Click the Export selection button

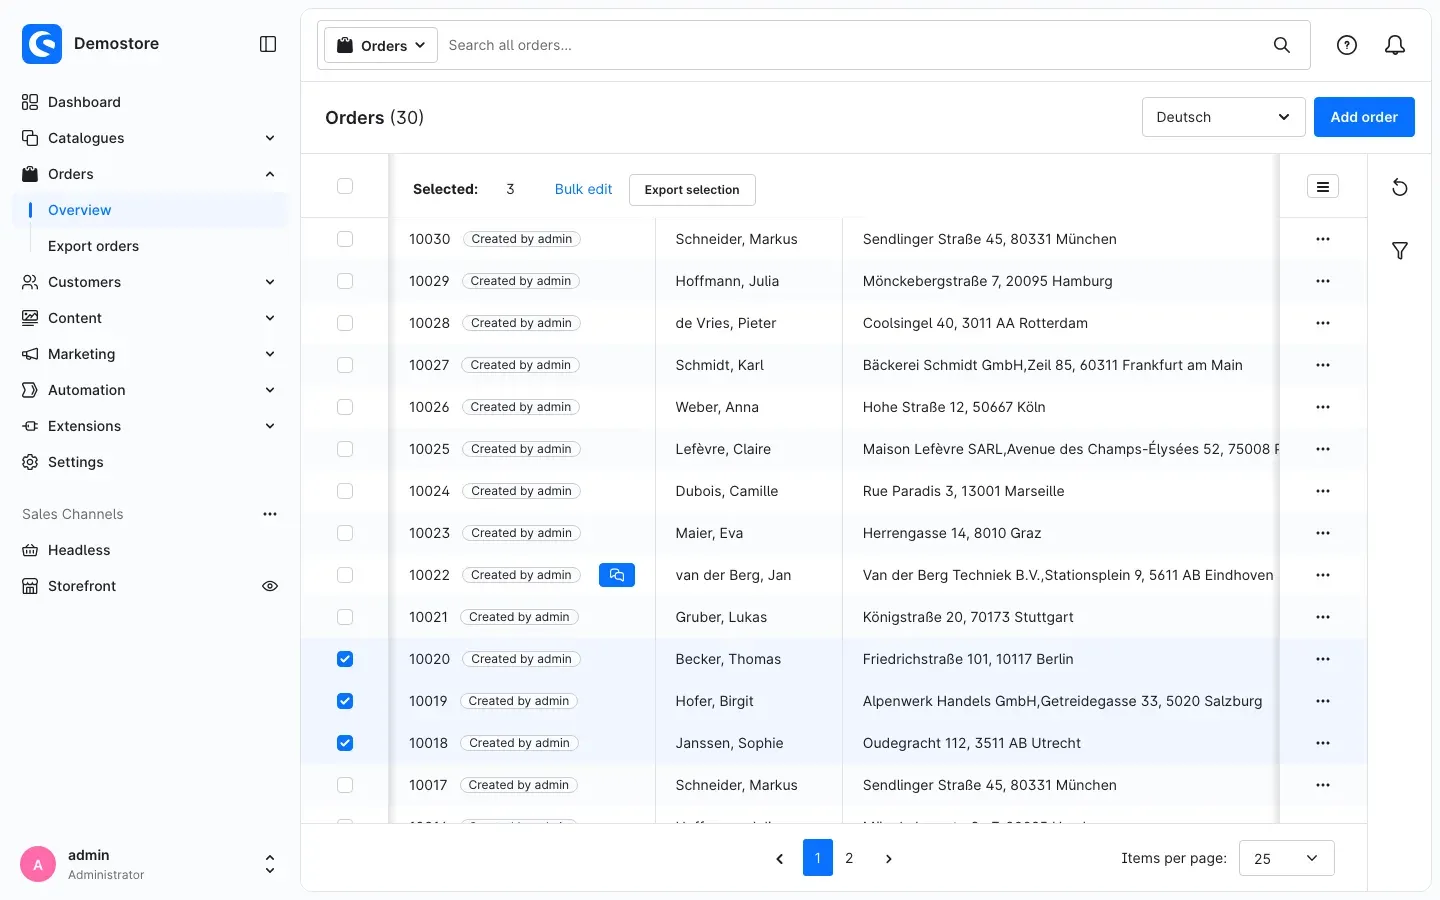click(692, 190)
